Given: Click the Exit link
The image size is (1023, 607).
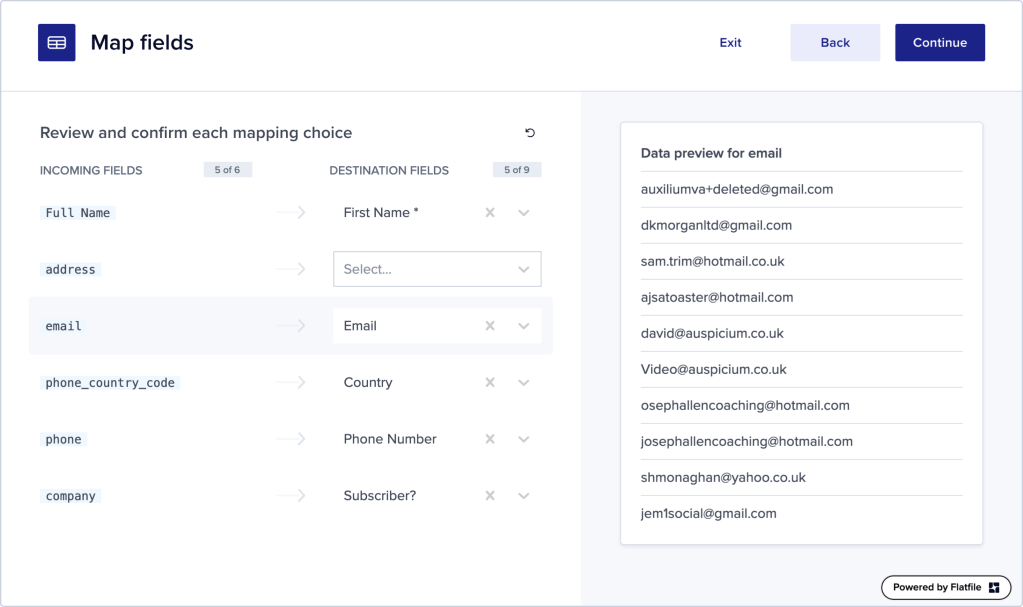Looking at the screenshot, I should click(731, 43).
